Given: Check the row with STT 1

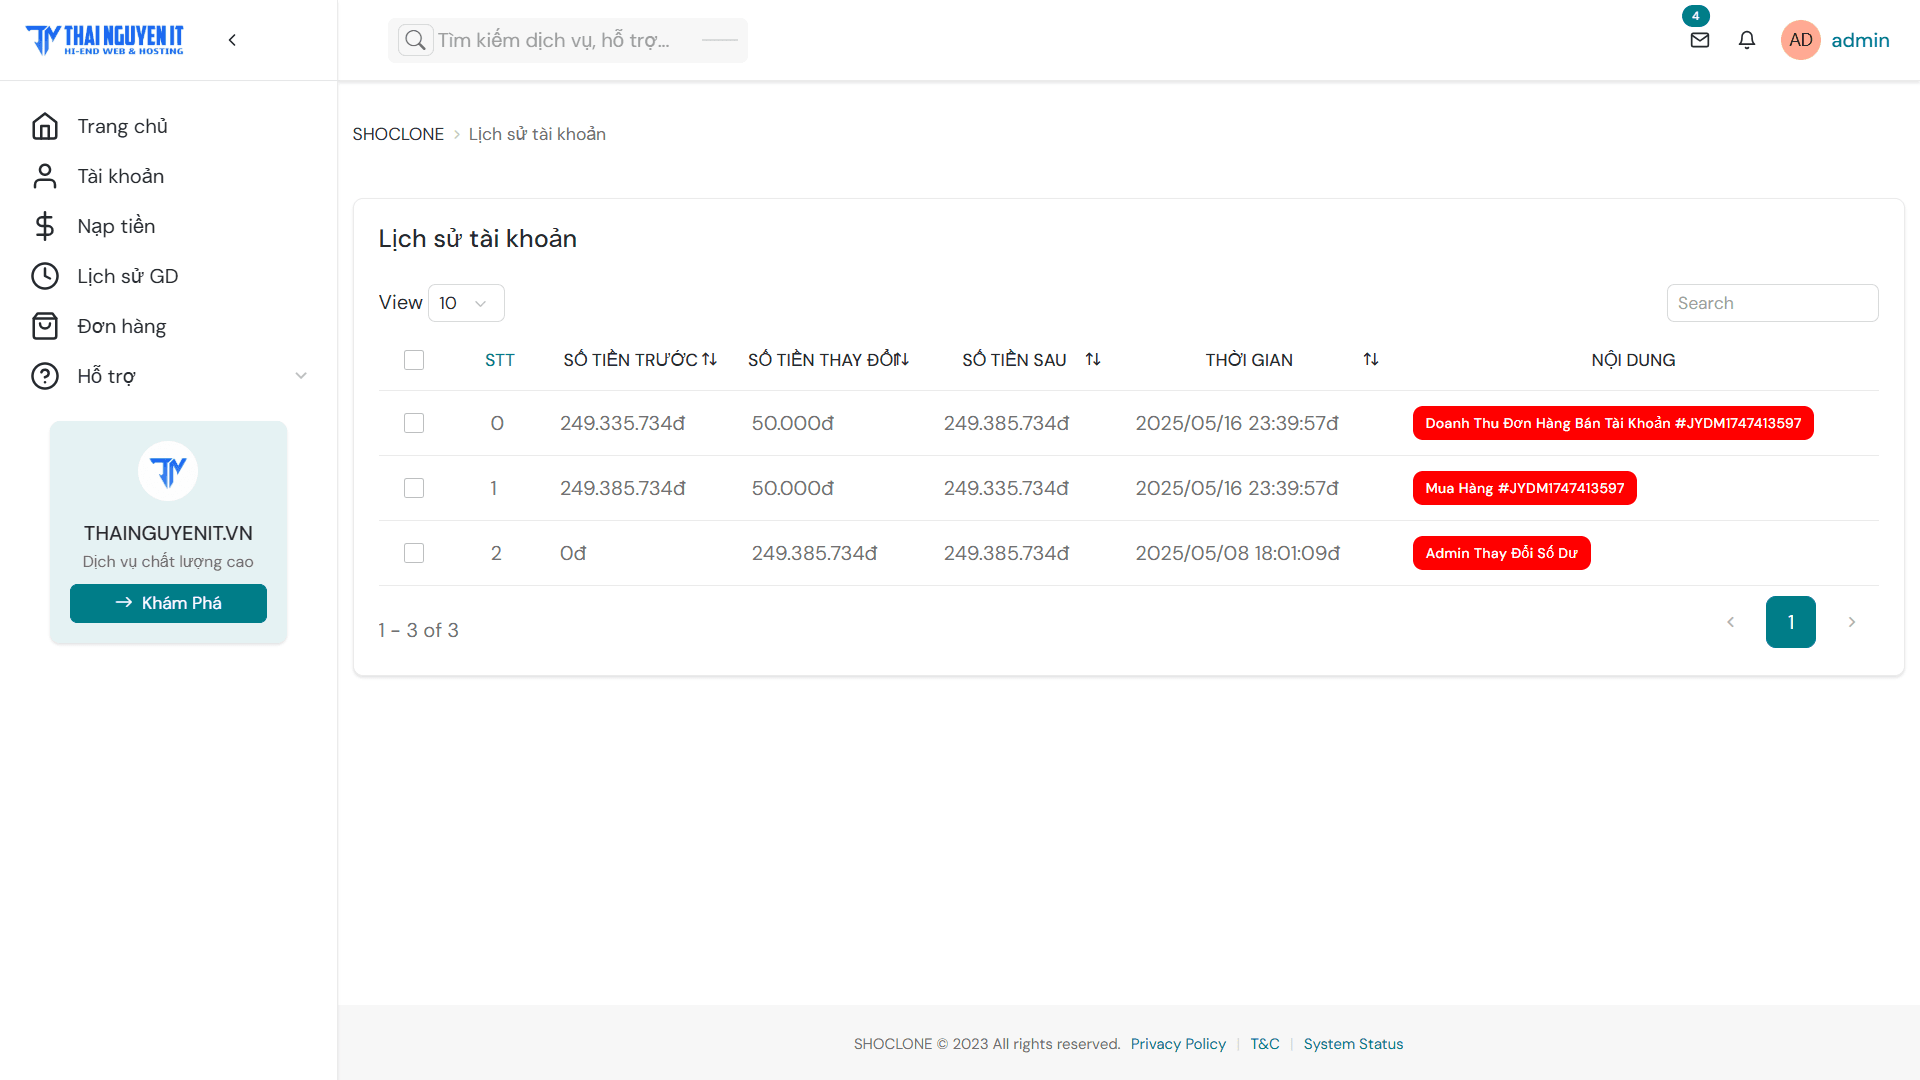Looking at the screenshot, I should pyautogui.click(x=414, y=488).
